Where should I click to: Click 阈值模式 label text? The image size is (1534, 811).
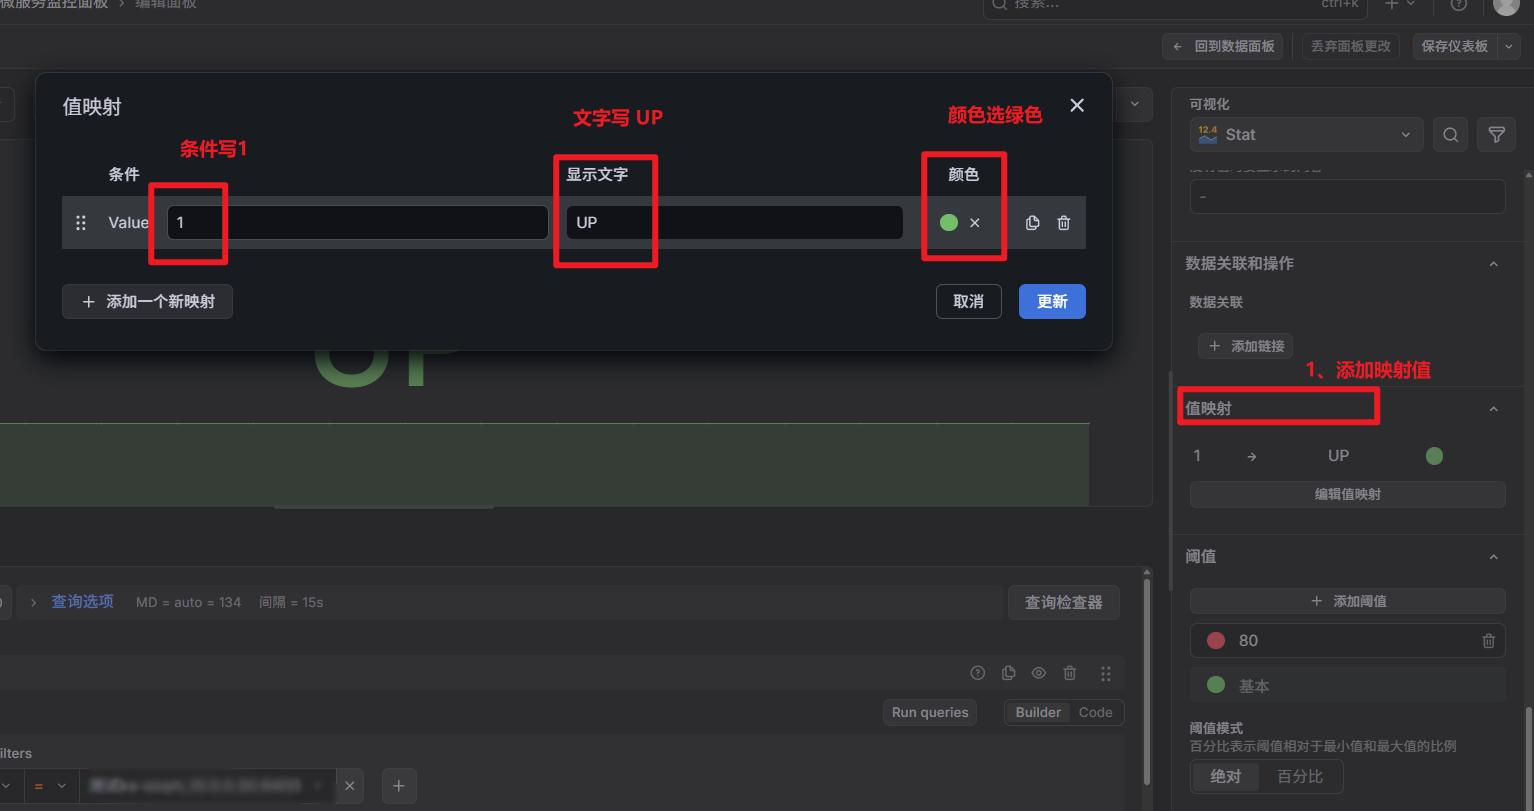tap(1216, 728)
